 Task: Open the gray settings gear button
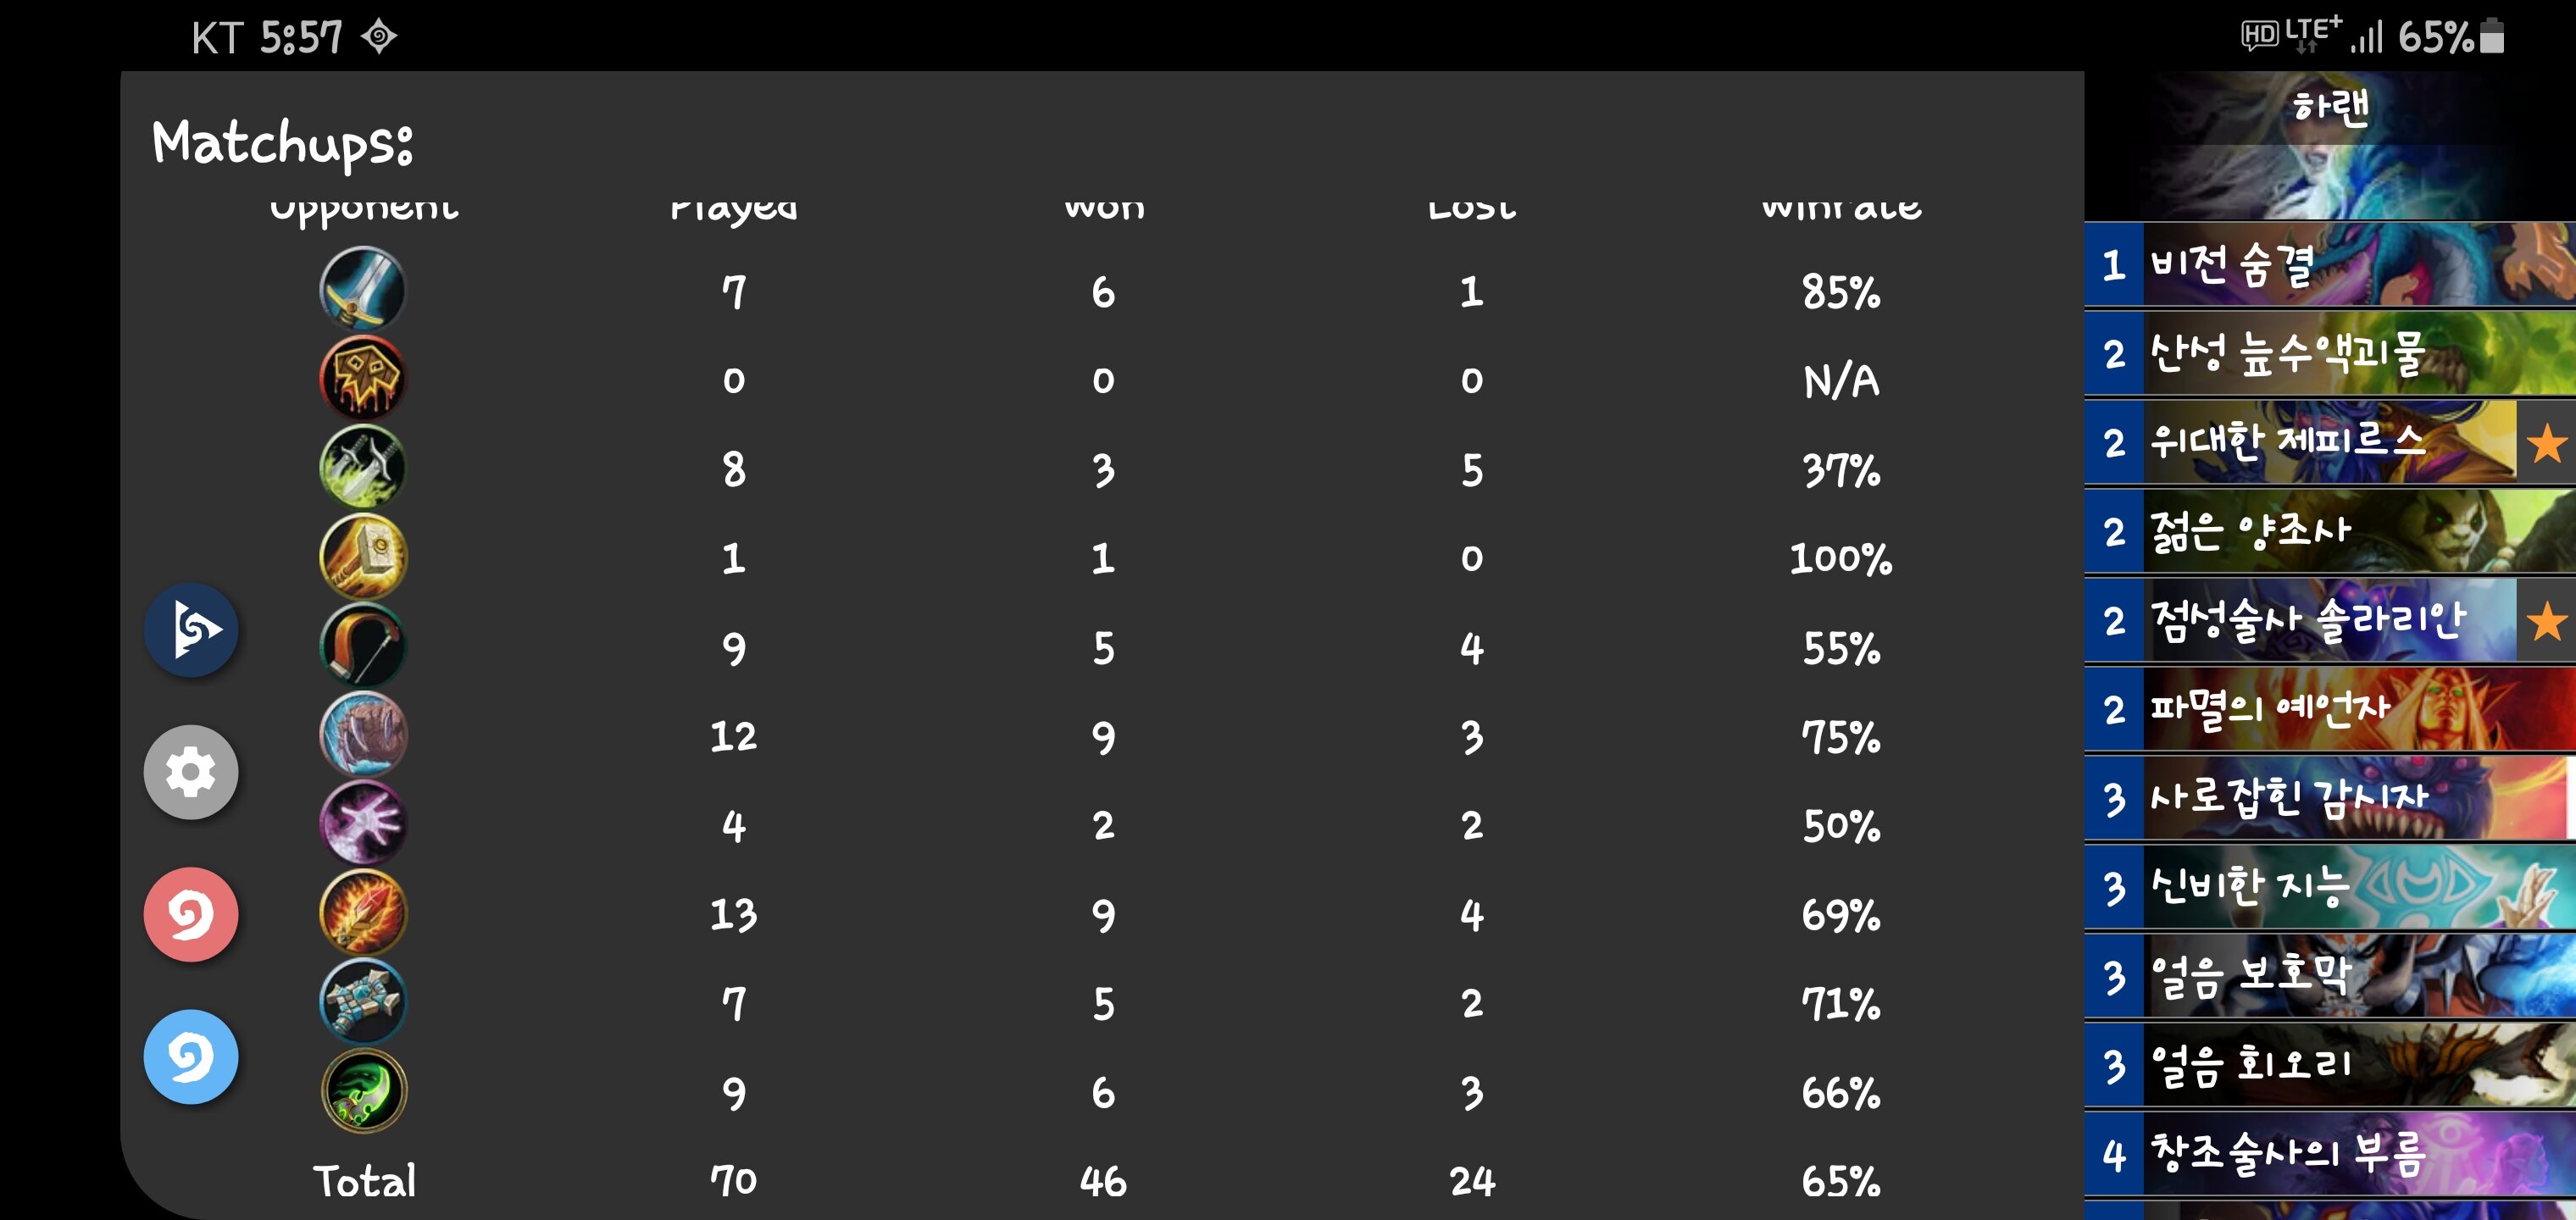[191, 772]
